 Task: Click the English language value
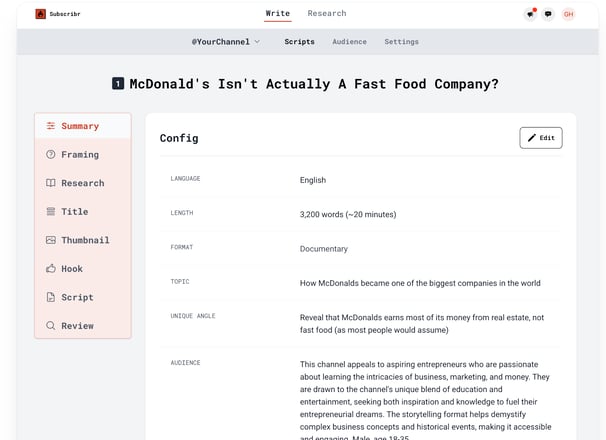(x=313, y=180)
